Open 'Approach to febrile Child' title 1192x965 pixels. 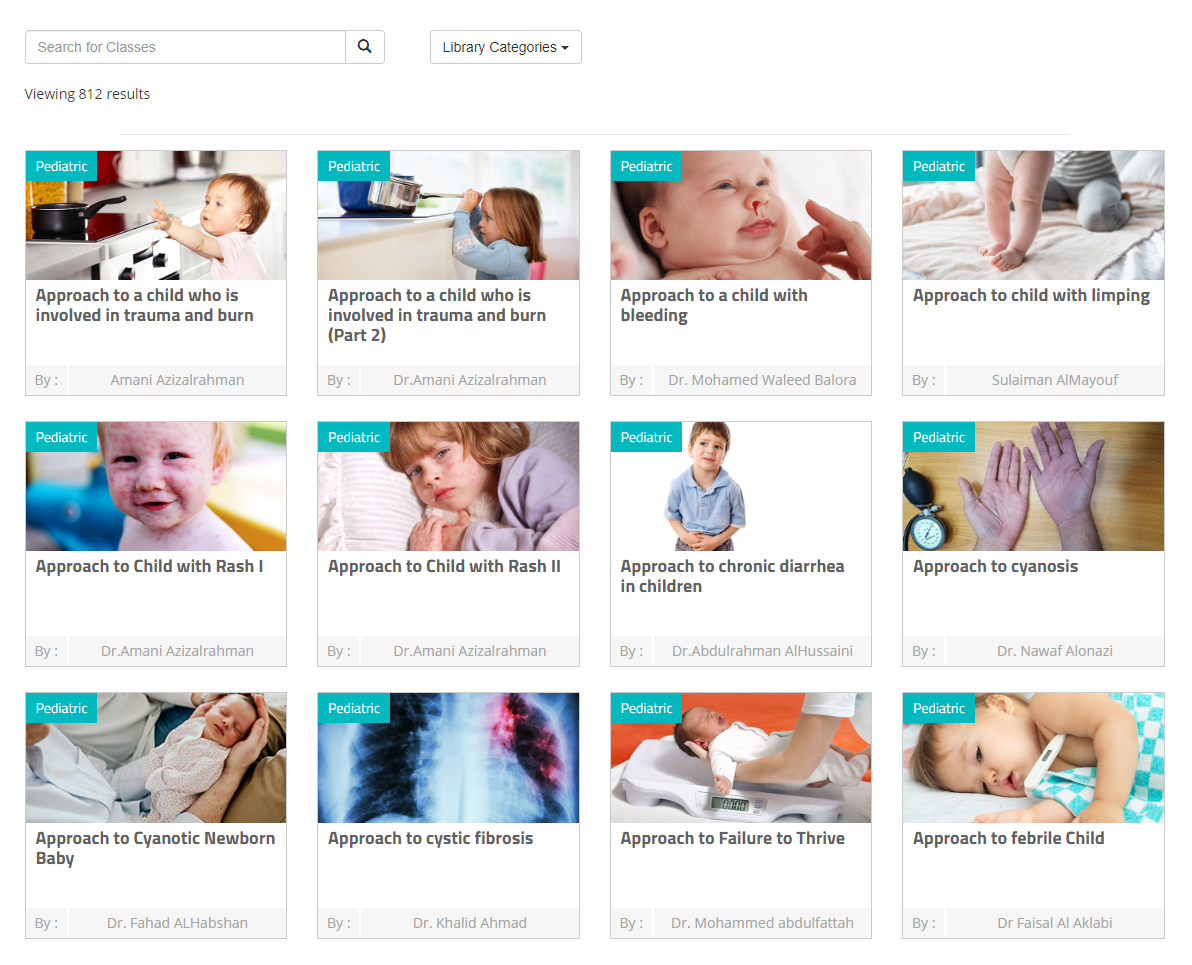point(1009,838)
